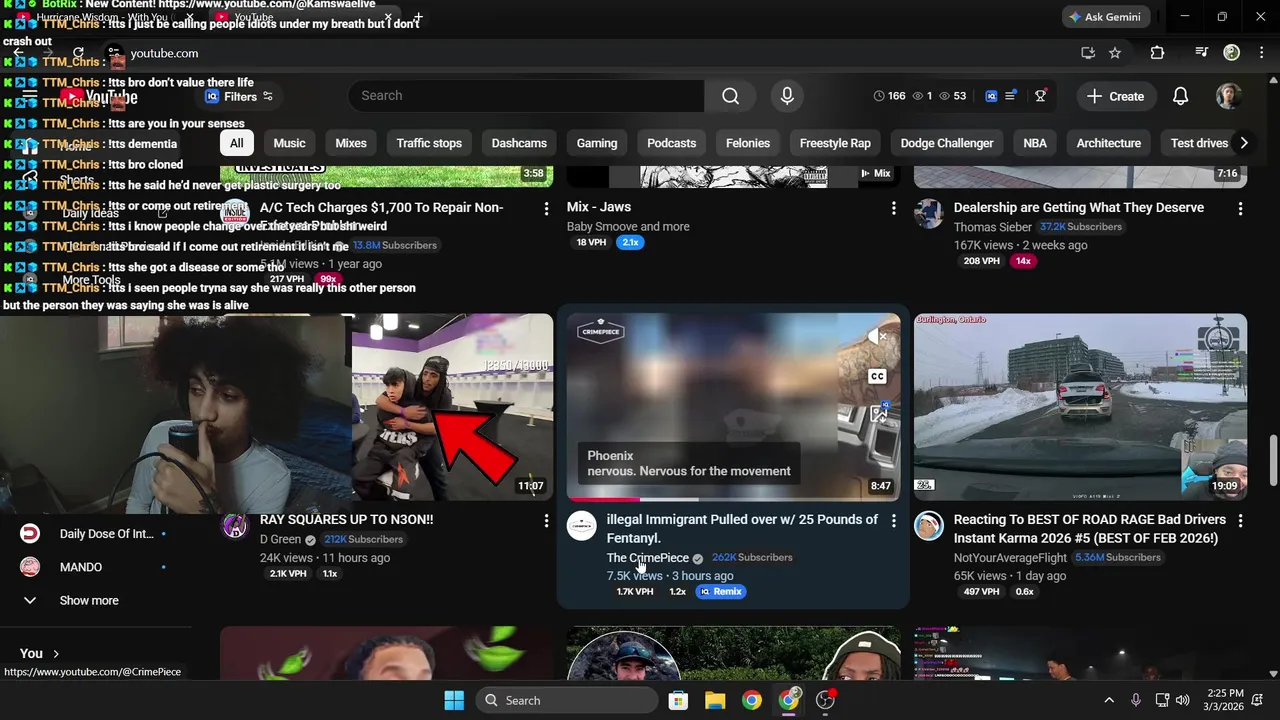Image resolution: width=1280 pixels, height=720 pixels.
Task: Expand the You section chevron
Action: tap(56, 653)
